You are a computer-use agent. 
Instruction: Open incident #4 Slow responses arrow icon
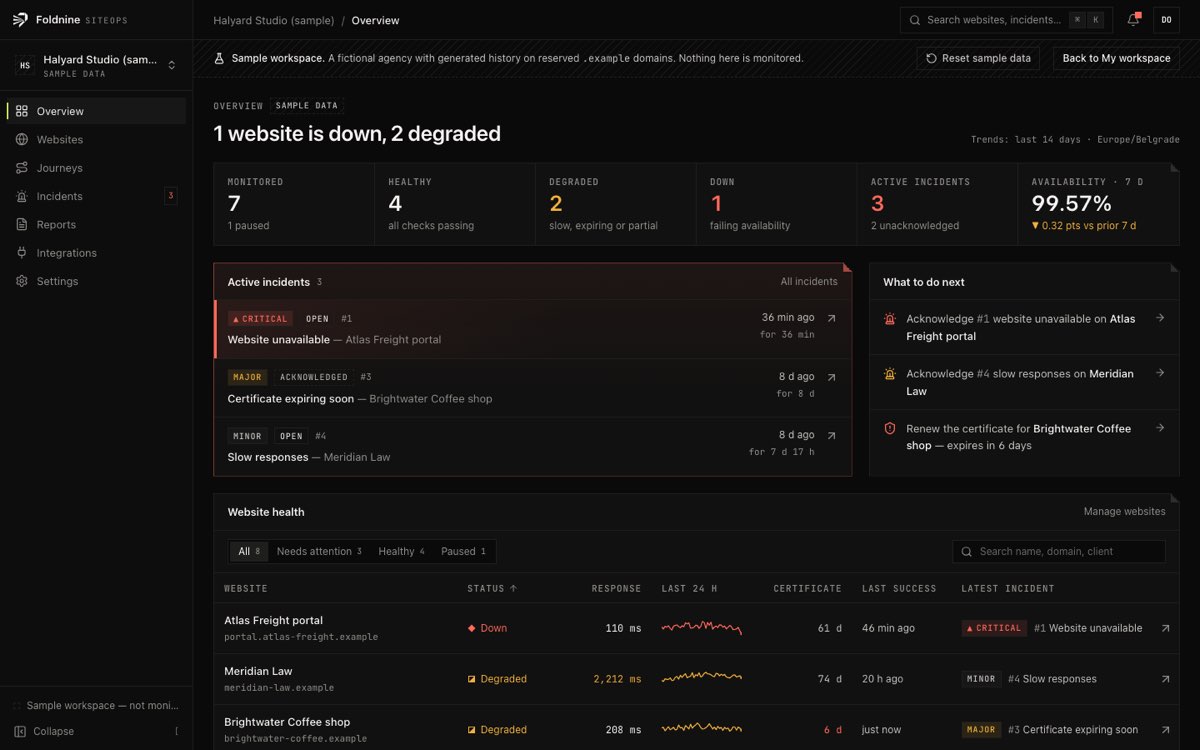831,436
